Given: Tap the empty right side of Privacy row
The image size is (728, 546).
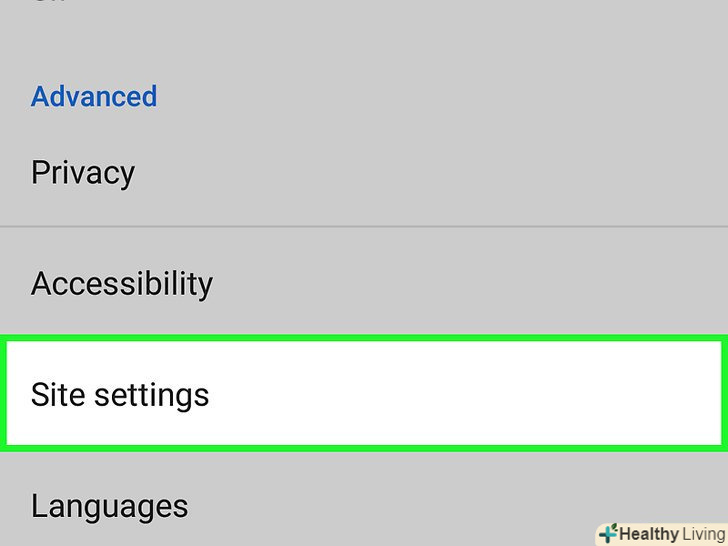Looking at the screenshot, I should tap(500, 173).
